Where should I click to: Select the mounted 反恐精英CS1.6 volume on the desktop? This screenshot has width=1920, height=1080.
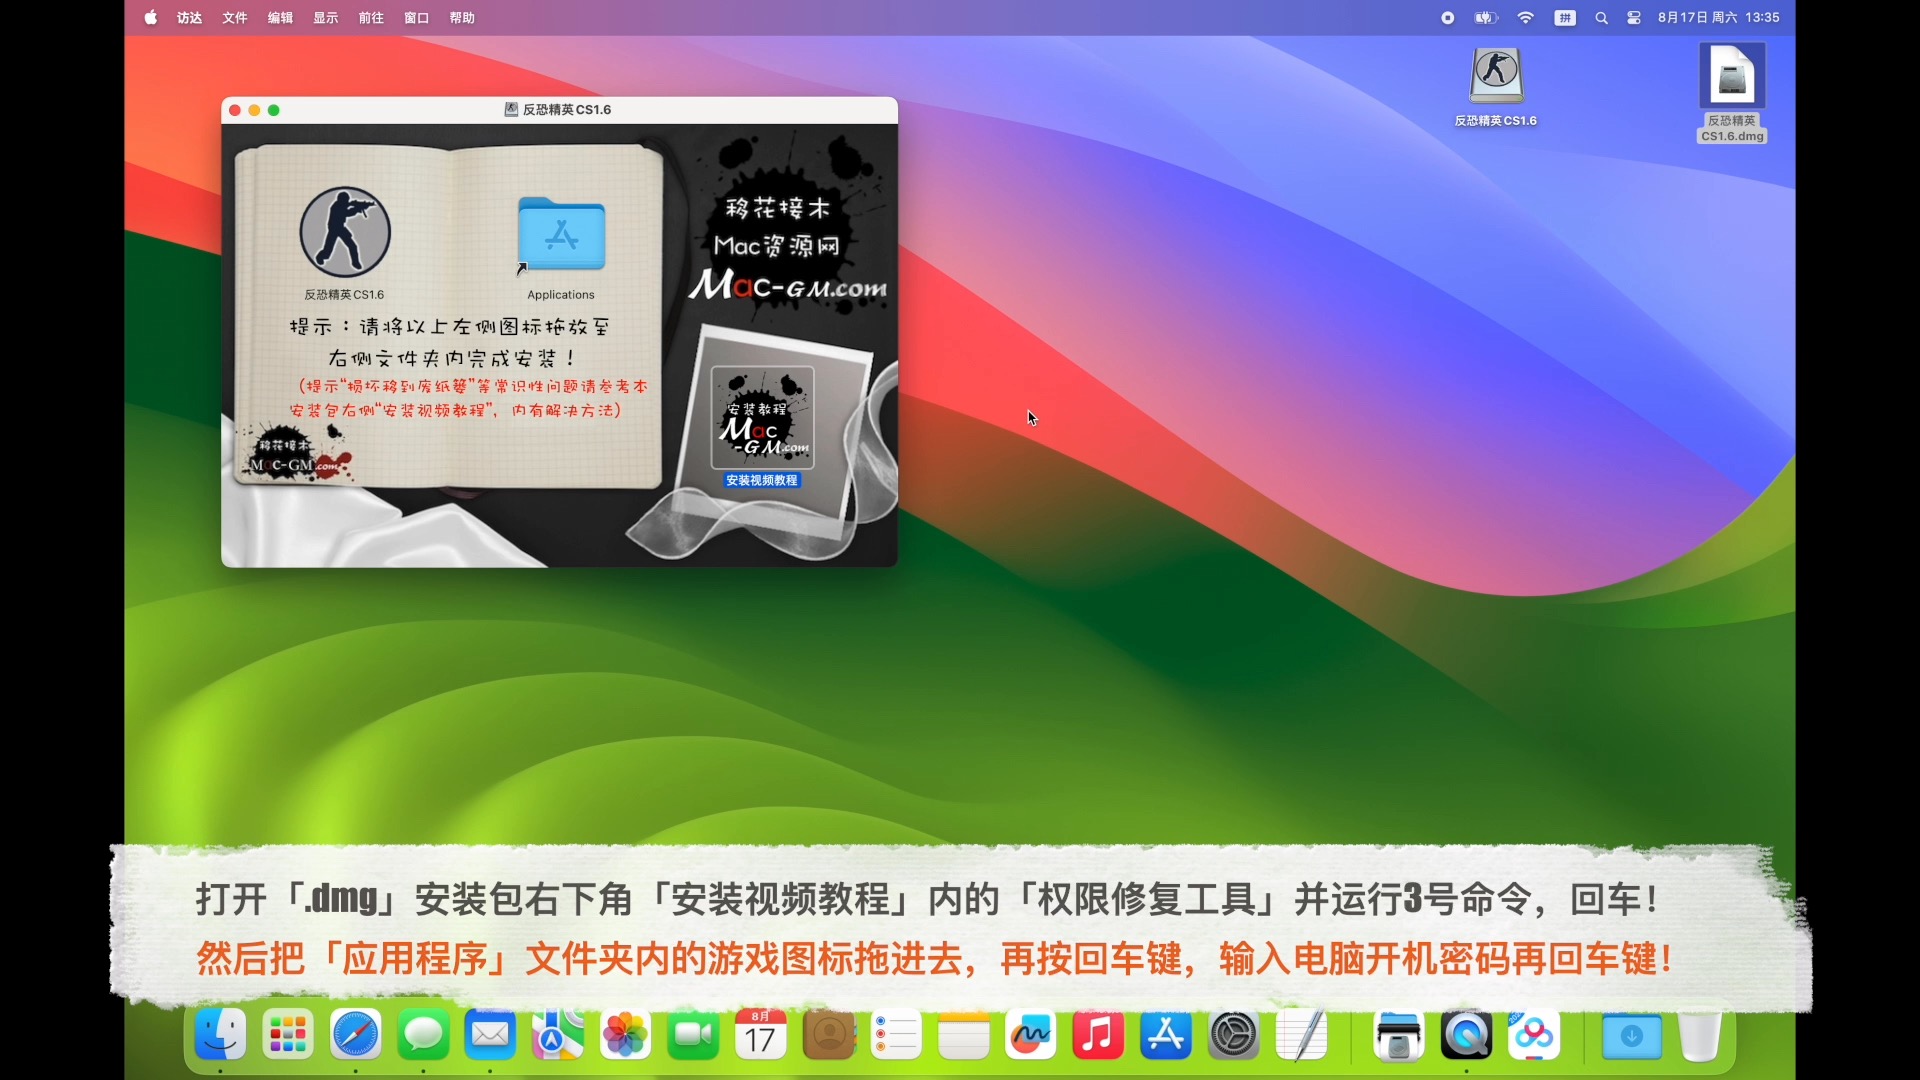[x=1495, y=76]
